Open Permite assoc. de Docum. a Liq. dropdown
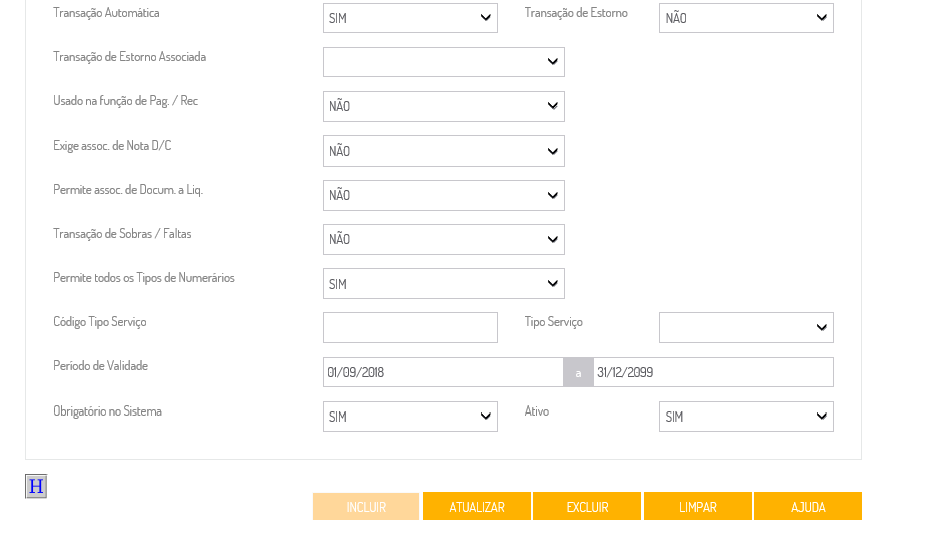This screenshot has height=549, width=925. pos(443,195)
